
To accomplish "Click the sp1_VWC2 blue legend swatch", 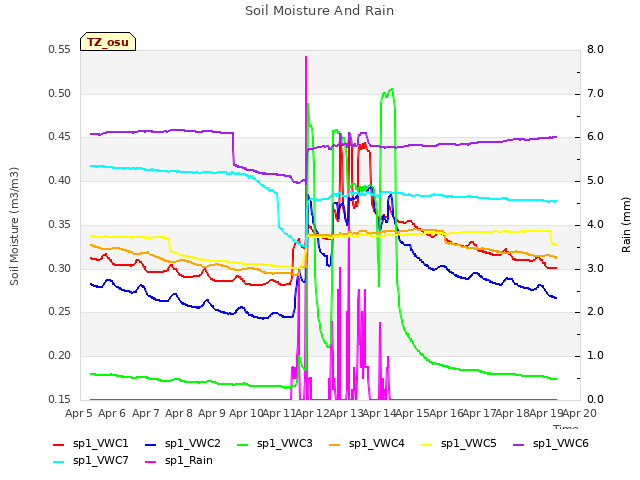I will (x=151, y=444).
